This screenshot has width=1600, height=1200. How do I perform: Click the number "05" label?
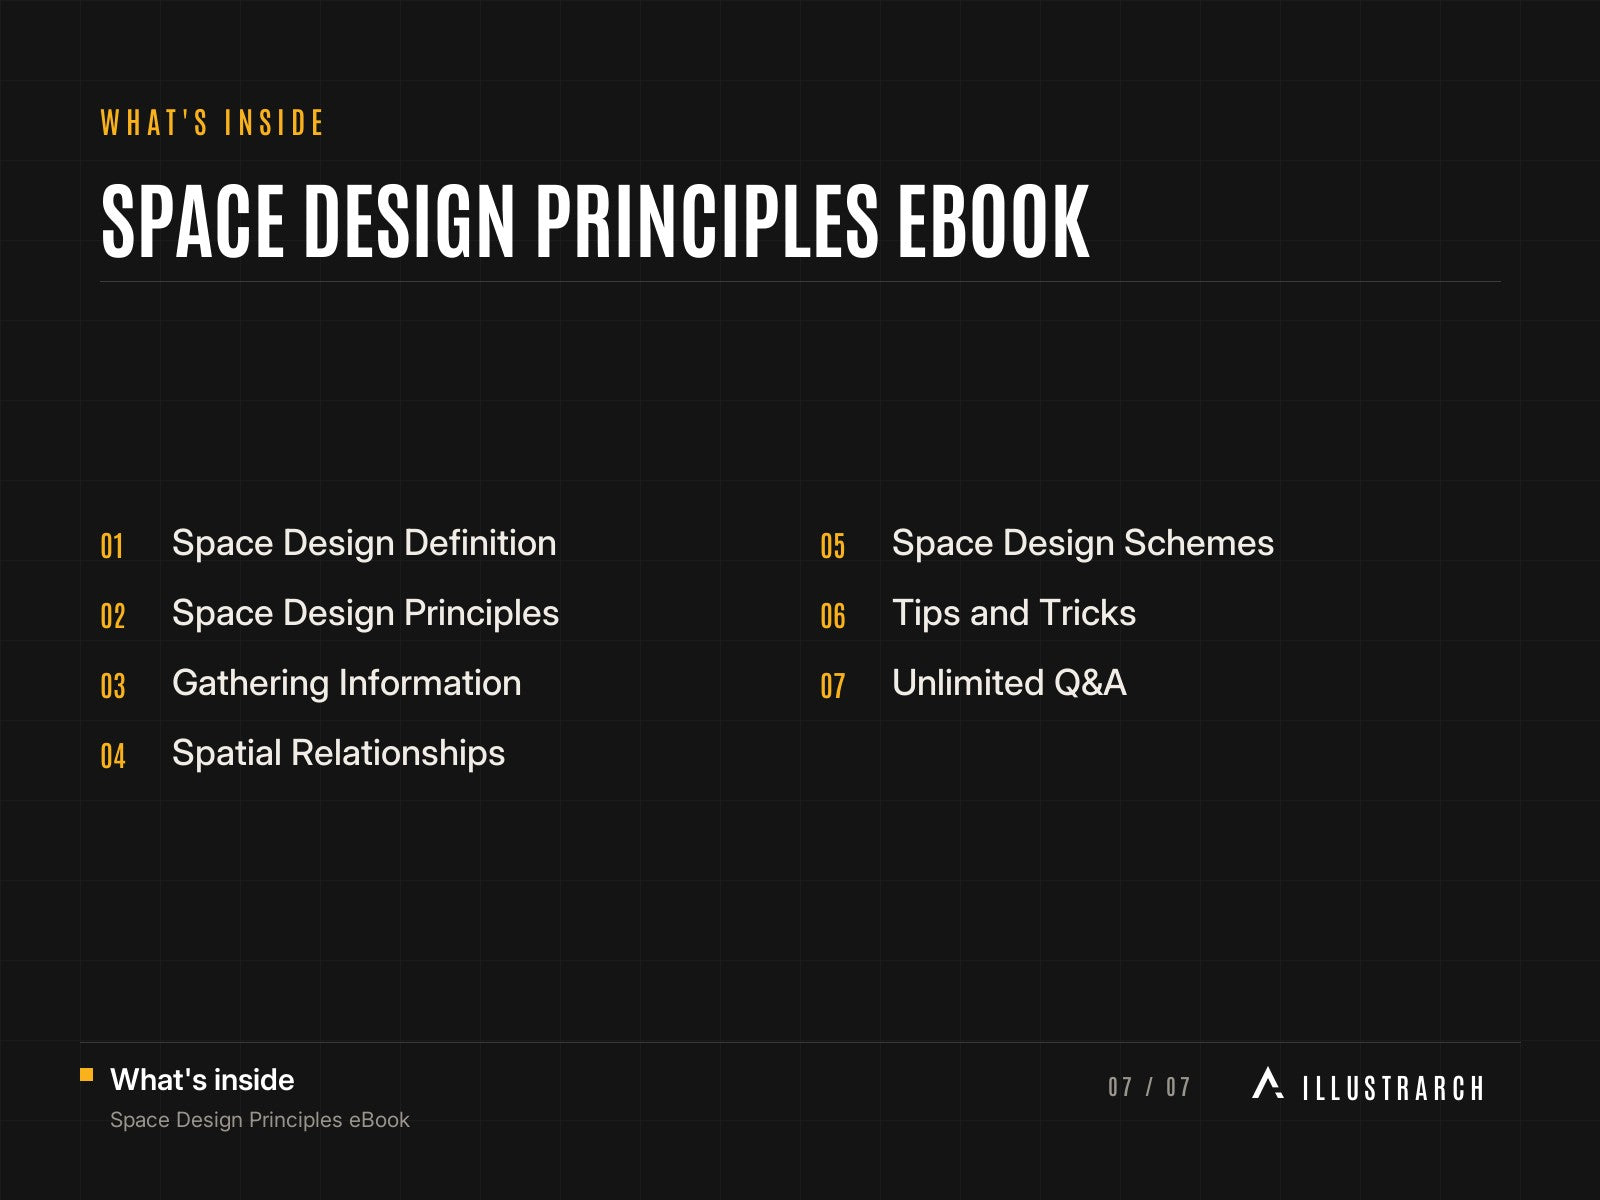(833, 546)
